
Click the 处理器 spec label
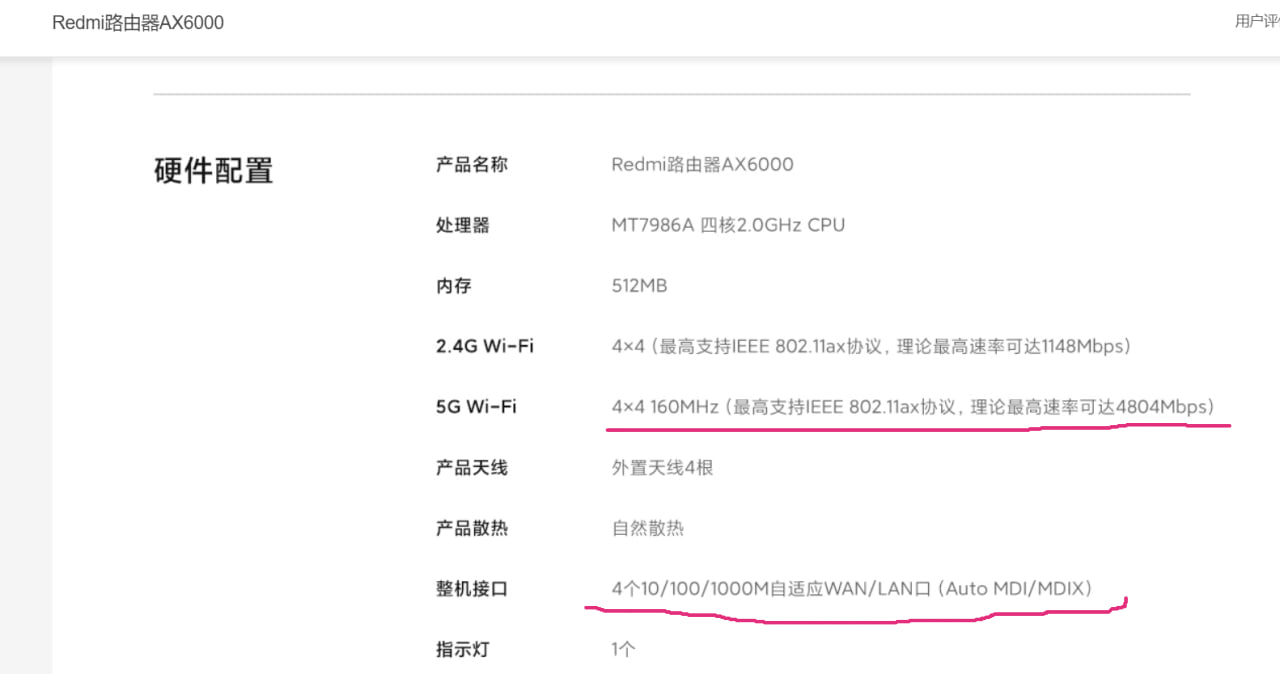point(462,225)
